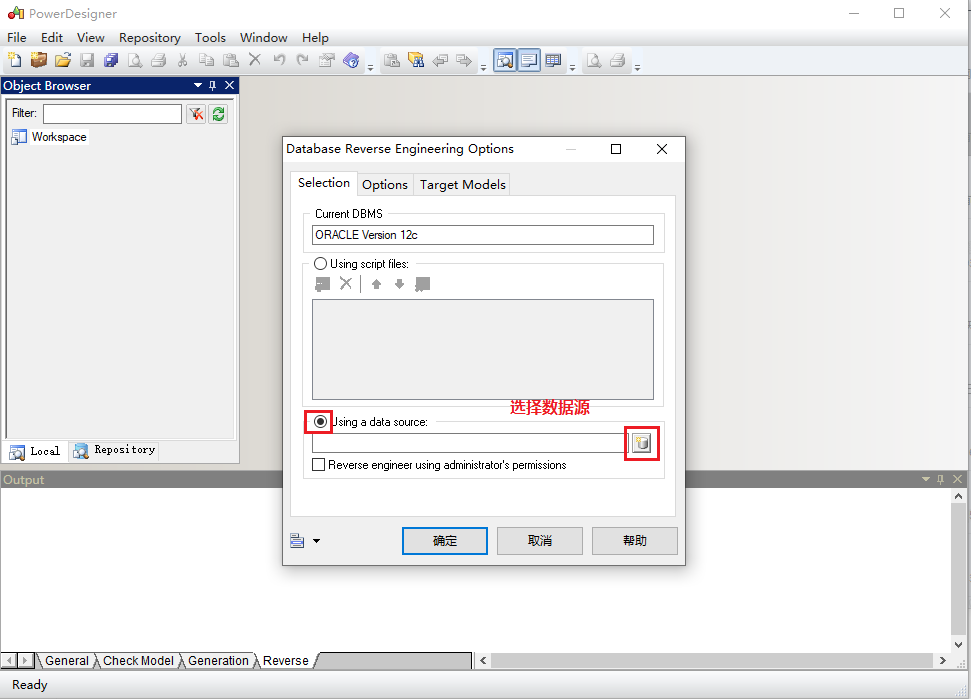
Task: Click the Properties toolbar icon
Action: [326, 60]
